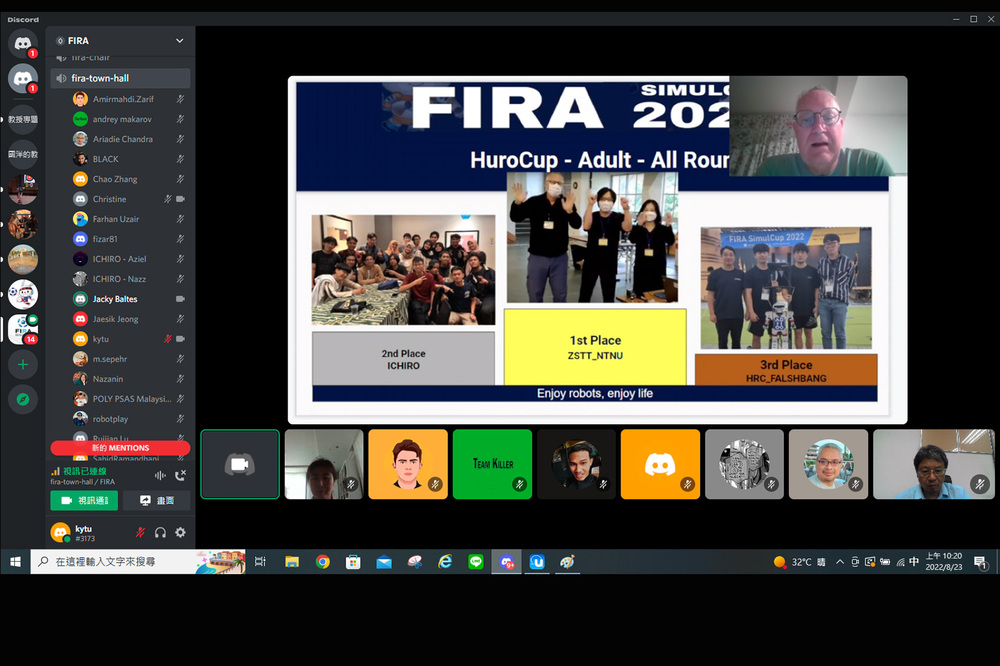This screenshot has height=666, width=1000.
Task: Open File Explorer from taskbar
Action: (291, 561)
